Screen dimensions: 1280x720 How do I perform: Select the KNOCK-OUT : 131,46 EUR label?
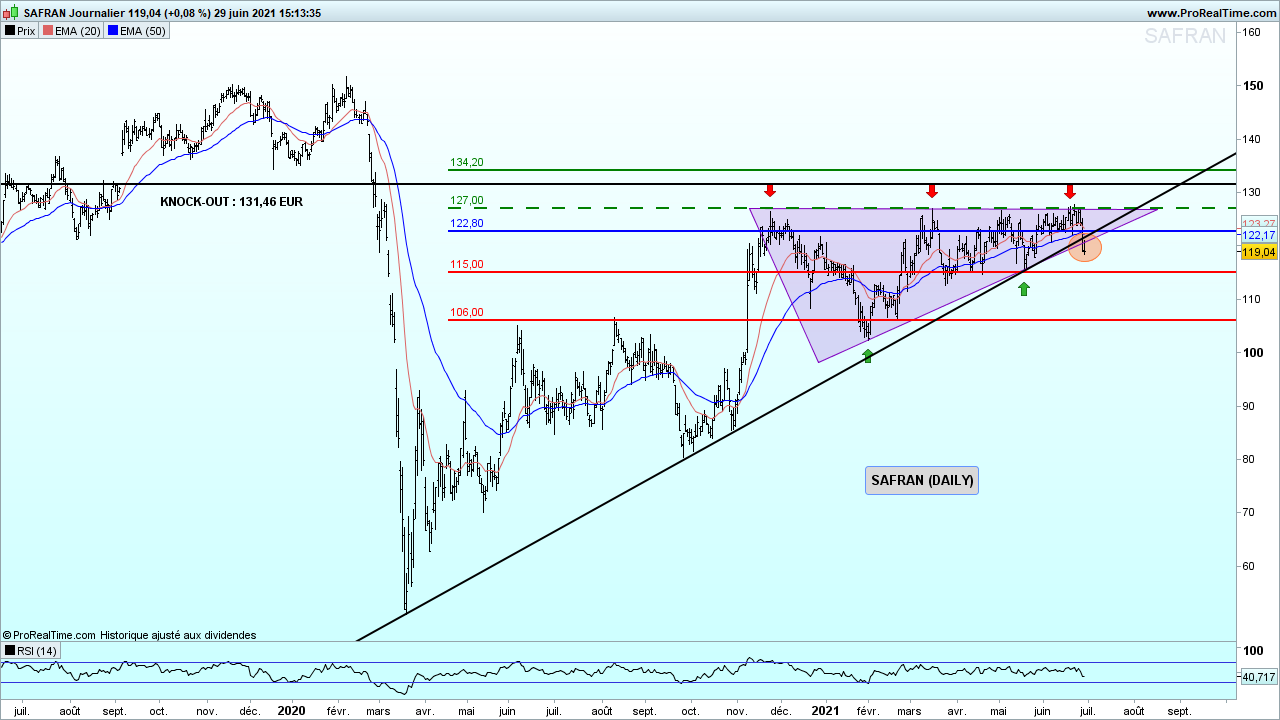click(x=231, y=201)
